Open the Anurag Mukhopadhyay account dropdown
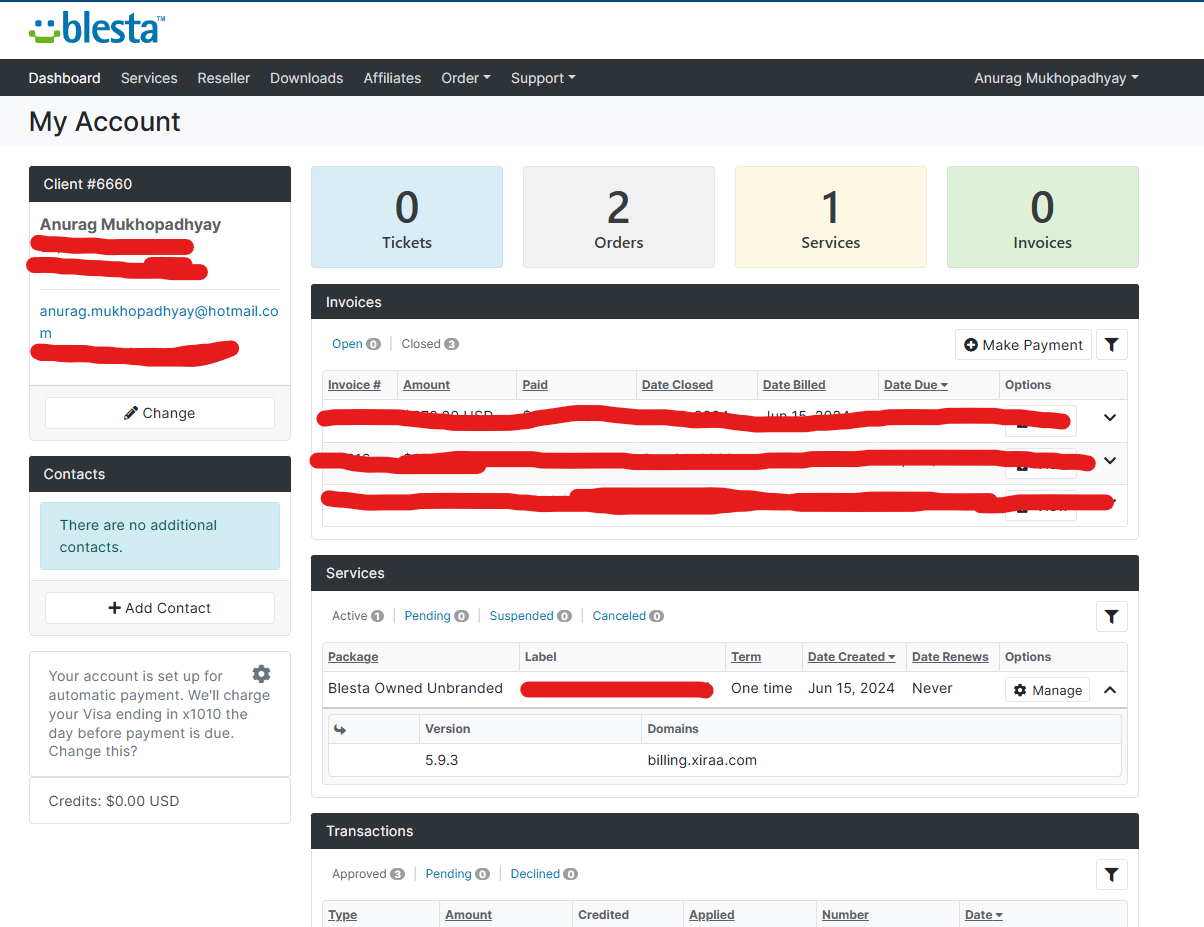Image resolution: width=1204 pixels, height=927 pixels. (x=1056, y=78)
